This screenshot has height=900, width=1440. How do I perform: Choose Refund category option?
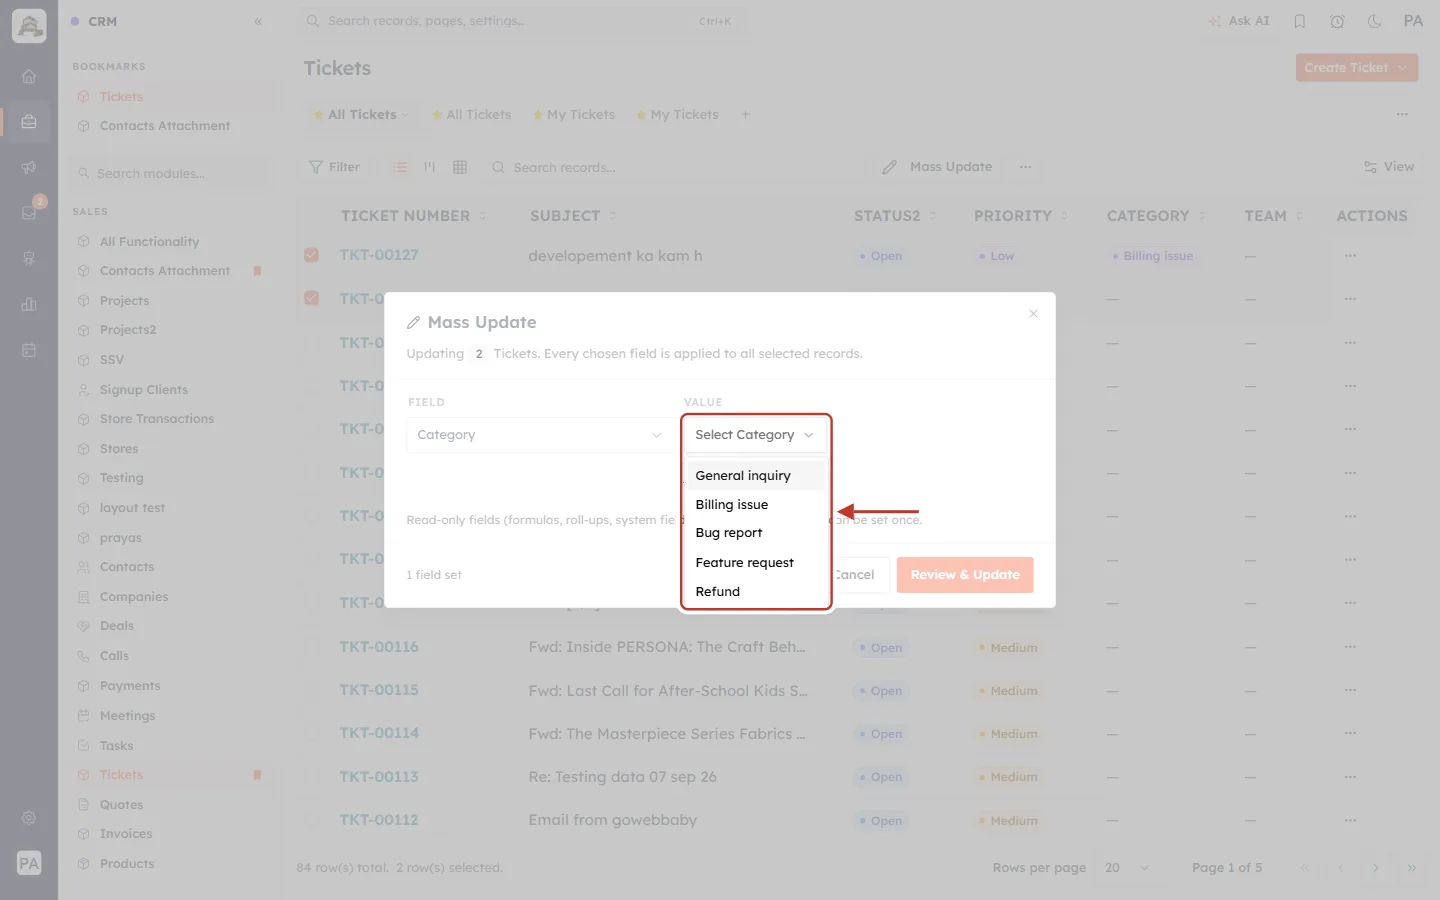(x=756, y=592)
